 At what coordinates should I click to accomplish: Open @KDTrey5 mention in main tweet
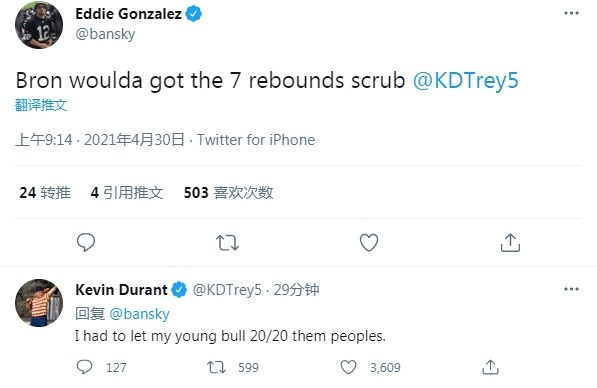(x=465, y=81)
